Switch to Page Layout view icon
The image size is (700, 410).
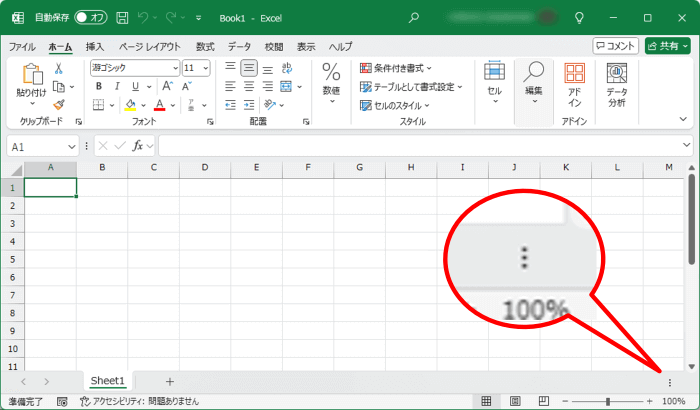pos(515,401)
